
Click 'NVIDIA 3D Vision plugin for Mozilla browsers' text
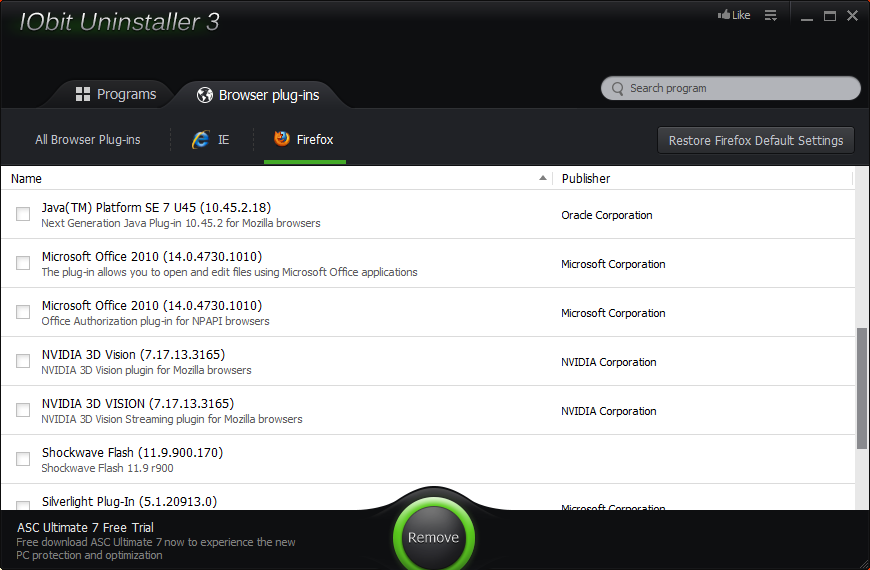(x=146, y=370)
